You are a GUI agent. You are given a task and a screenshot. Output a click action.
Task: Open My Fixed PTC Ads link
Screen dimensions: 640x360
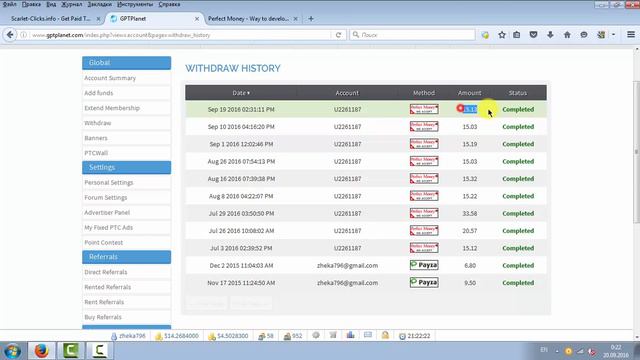(x=109, y=227)
